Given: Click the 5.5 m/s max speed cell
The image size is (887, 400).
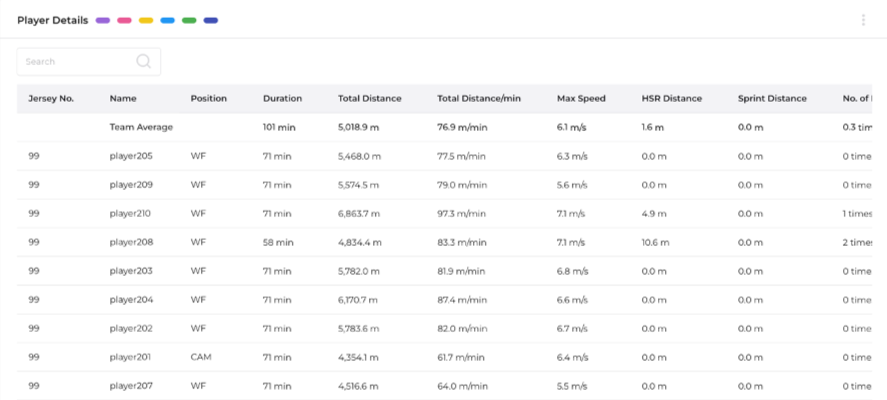Looking at the screenshot, I should (572, 386).
